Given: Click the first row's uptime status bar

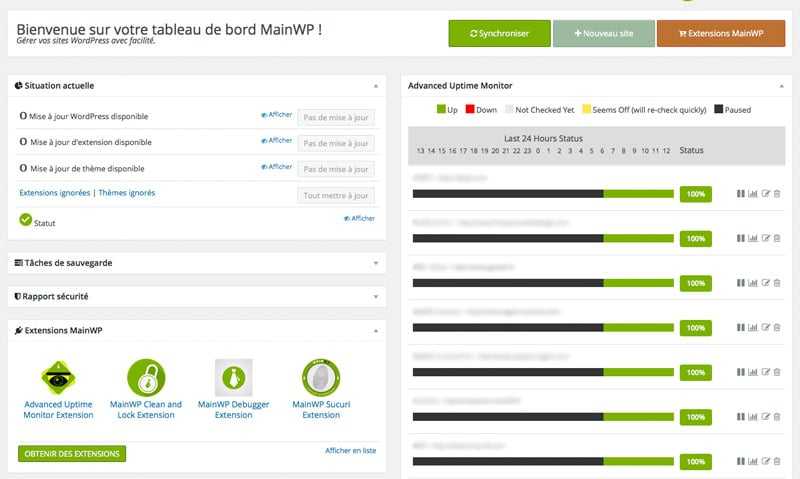Looking at the screenshot, I should [543, 194].
